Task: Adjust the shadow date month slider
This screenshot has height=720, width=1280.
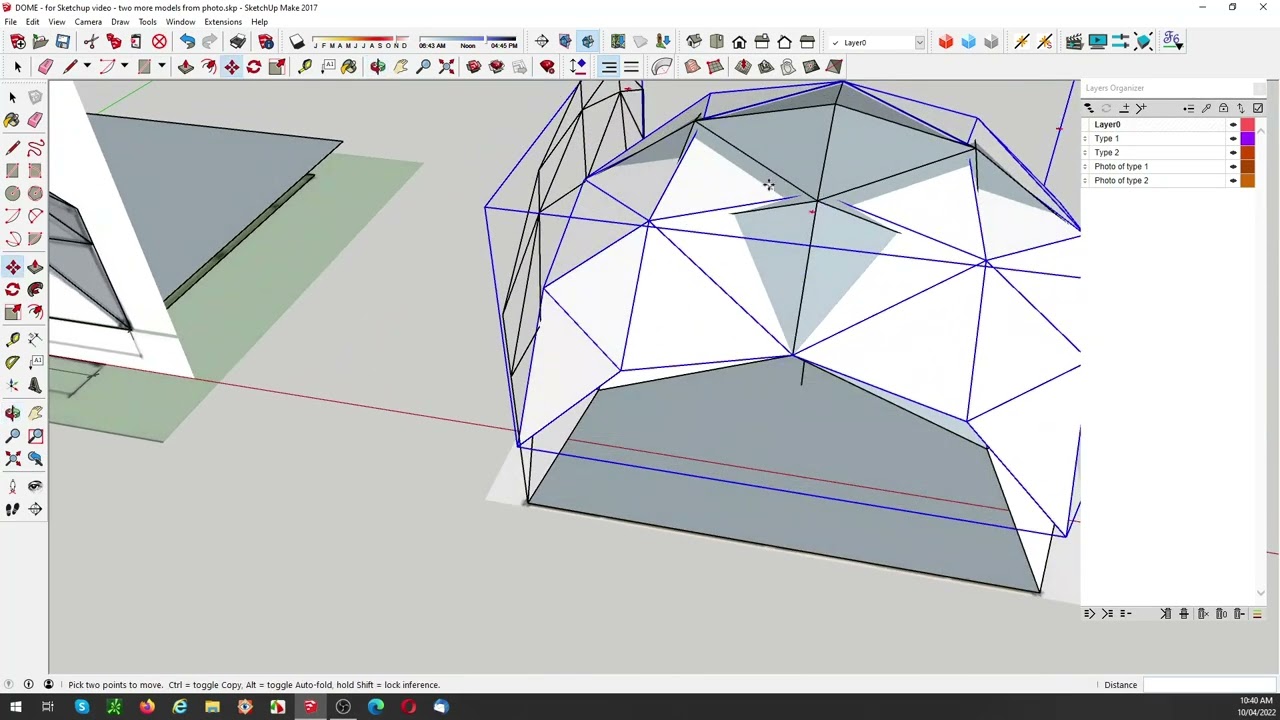Action: pos(360,43)
